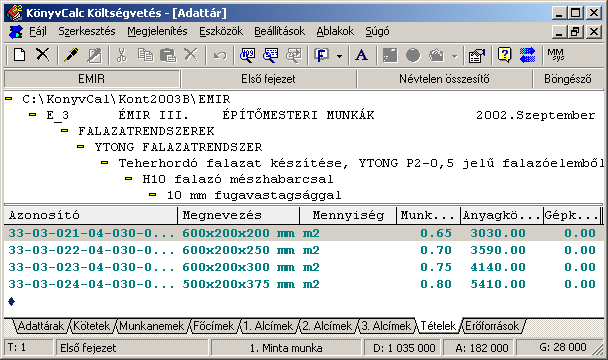This screenshot has height=360, width=608.
Task: Click the Azonosító column header
Action: pyautogui.click(x=91, y=215)
